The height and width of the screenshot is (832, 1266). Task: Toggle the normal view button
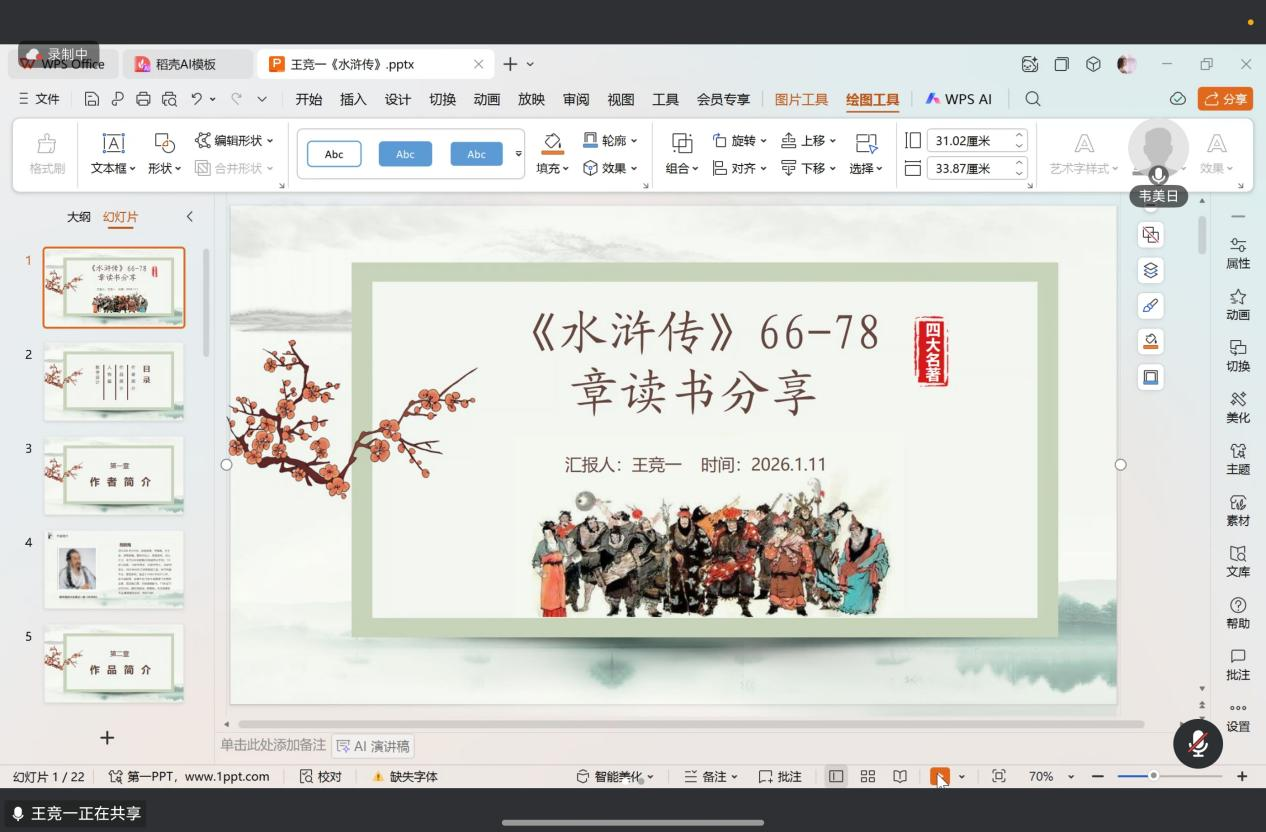pyautogui.click(x=836, y=777)
